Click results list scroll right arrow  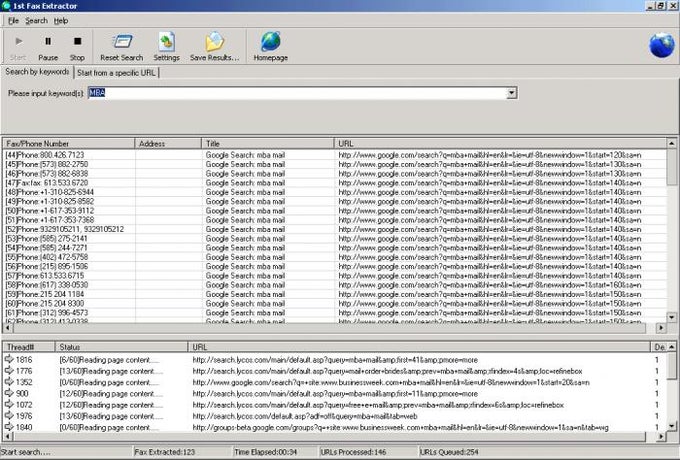tap(661, 328)
